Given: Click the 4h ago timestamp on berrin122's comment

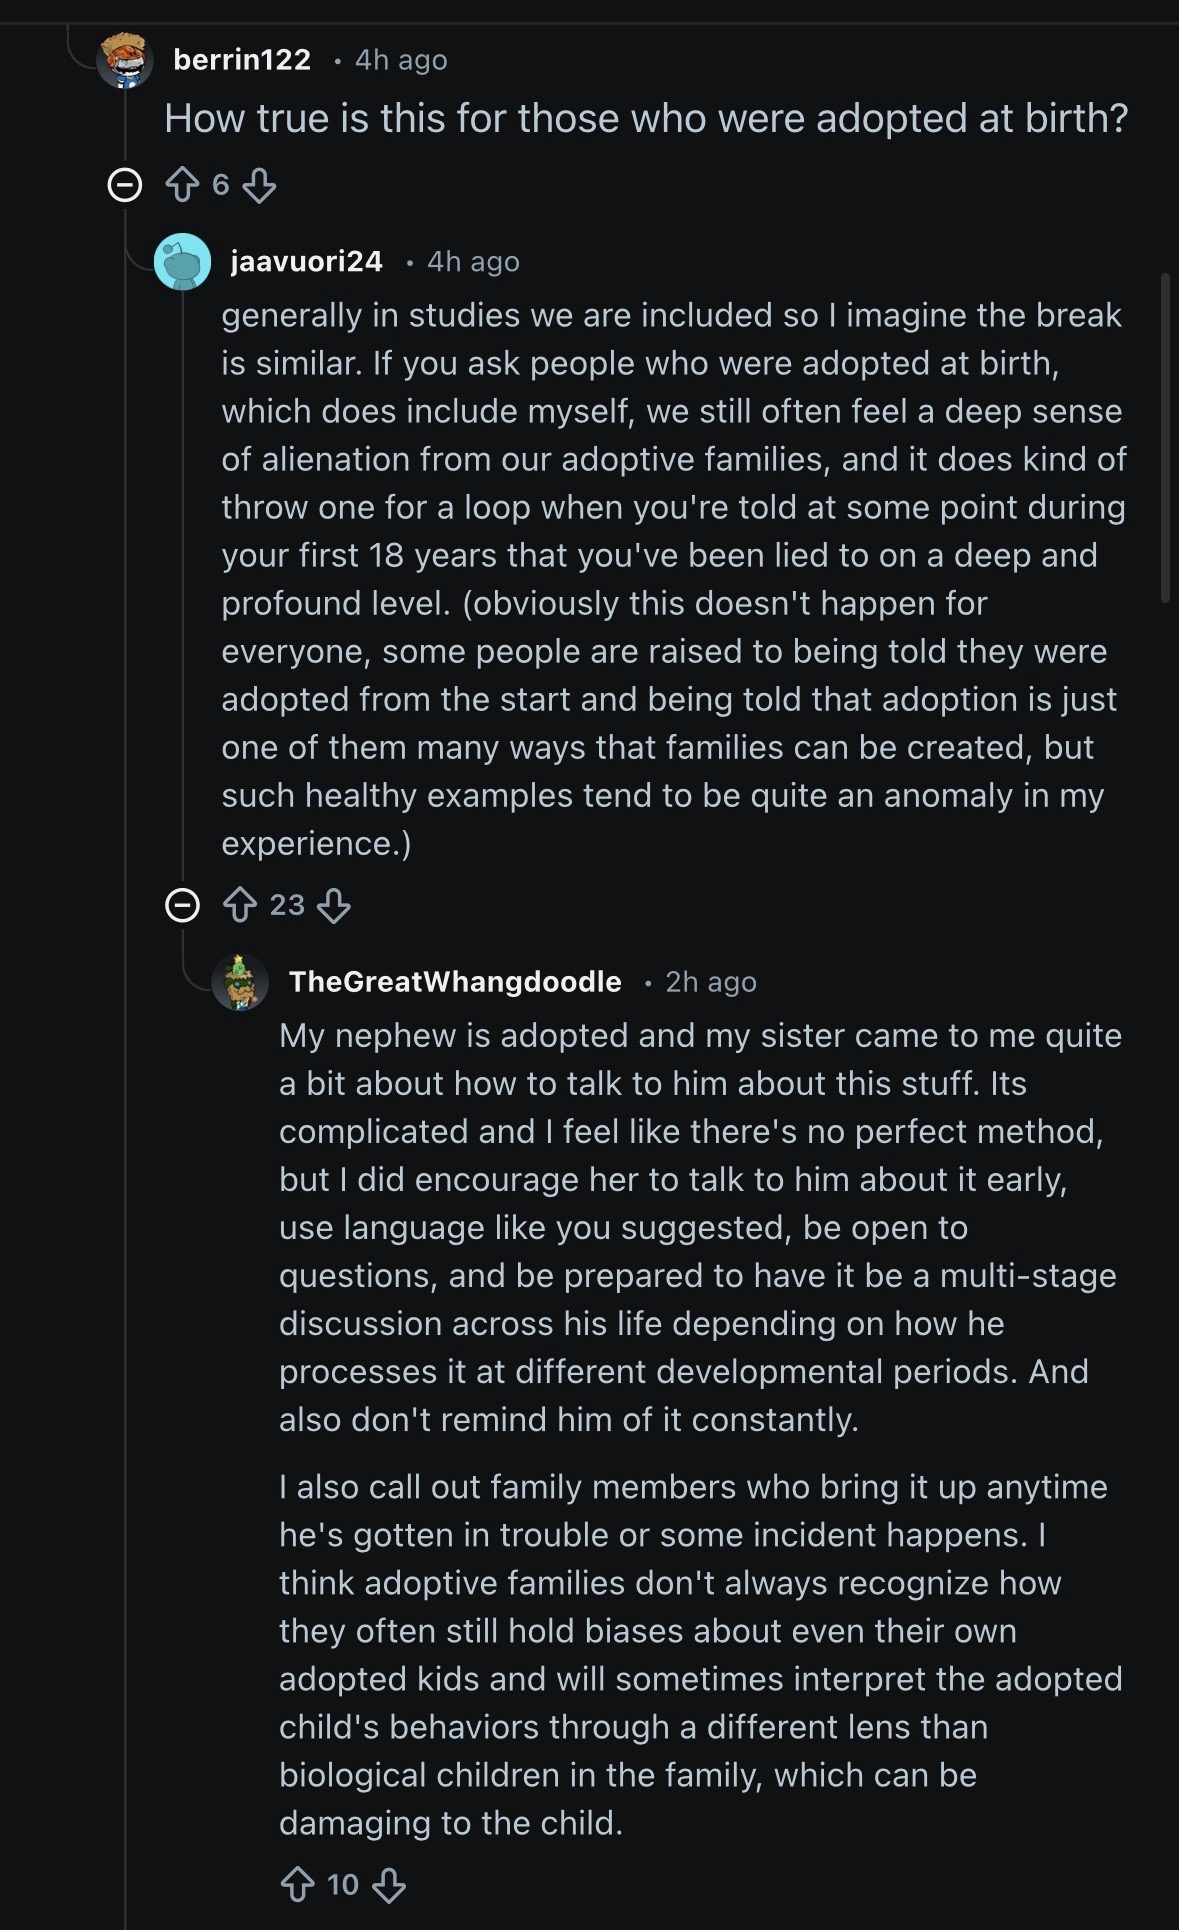Looking at the screenshot, I should (401, 60).
